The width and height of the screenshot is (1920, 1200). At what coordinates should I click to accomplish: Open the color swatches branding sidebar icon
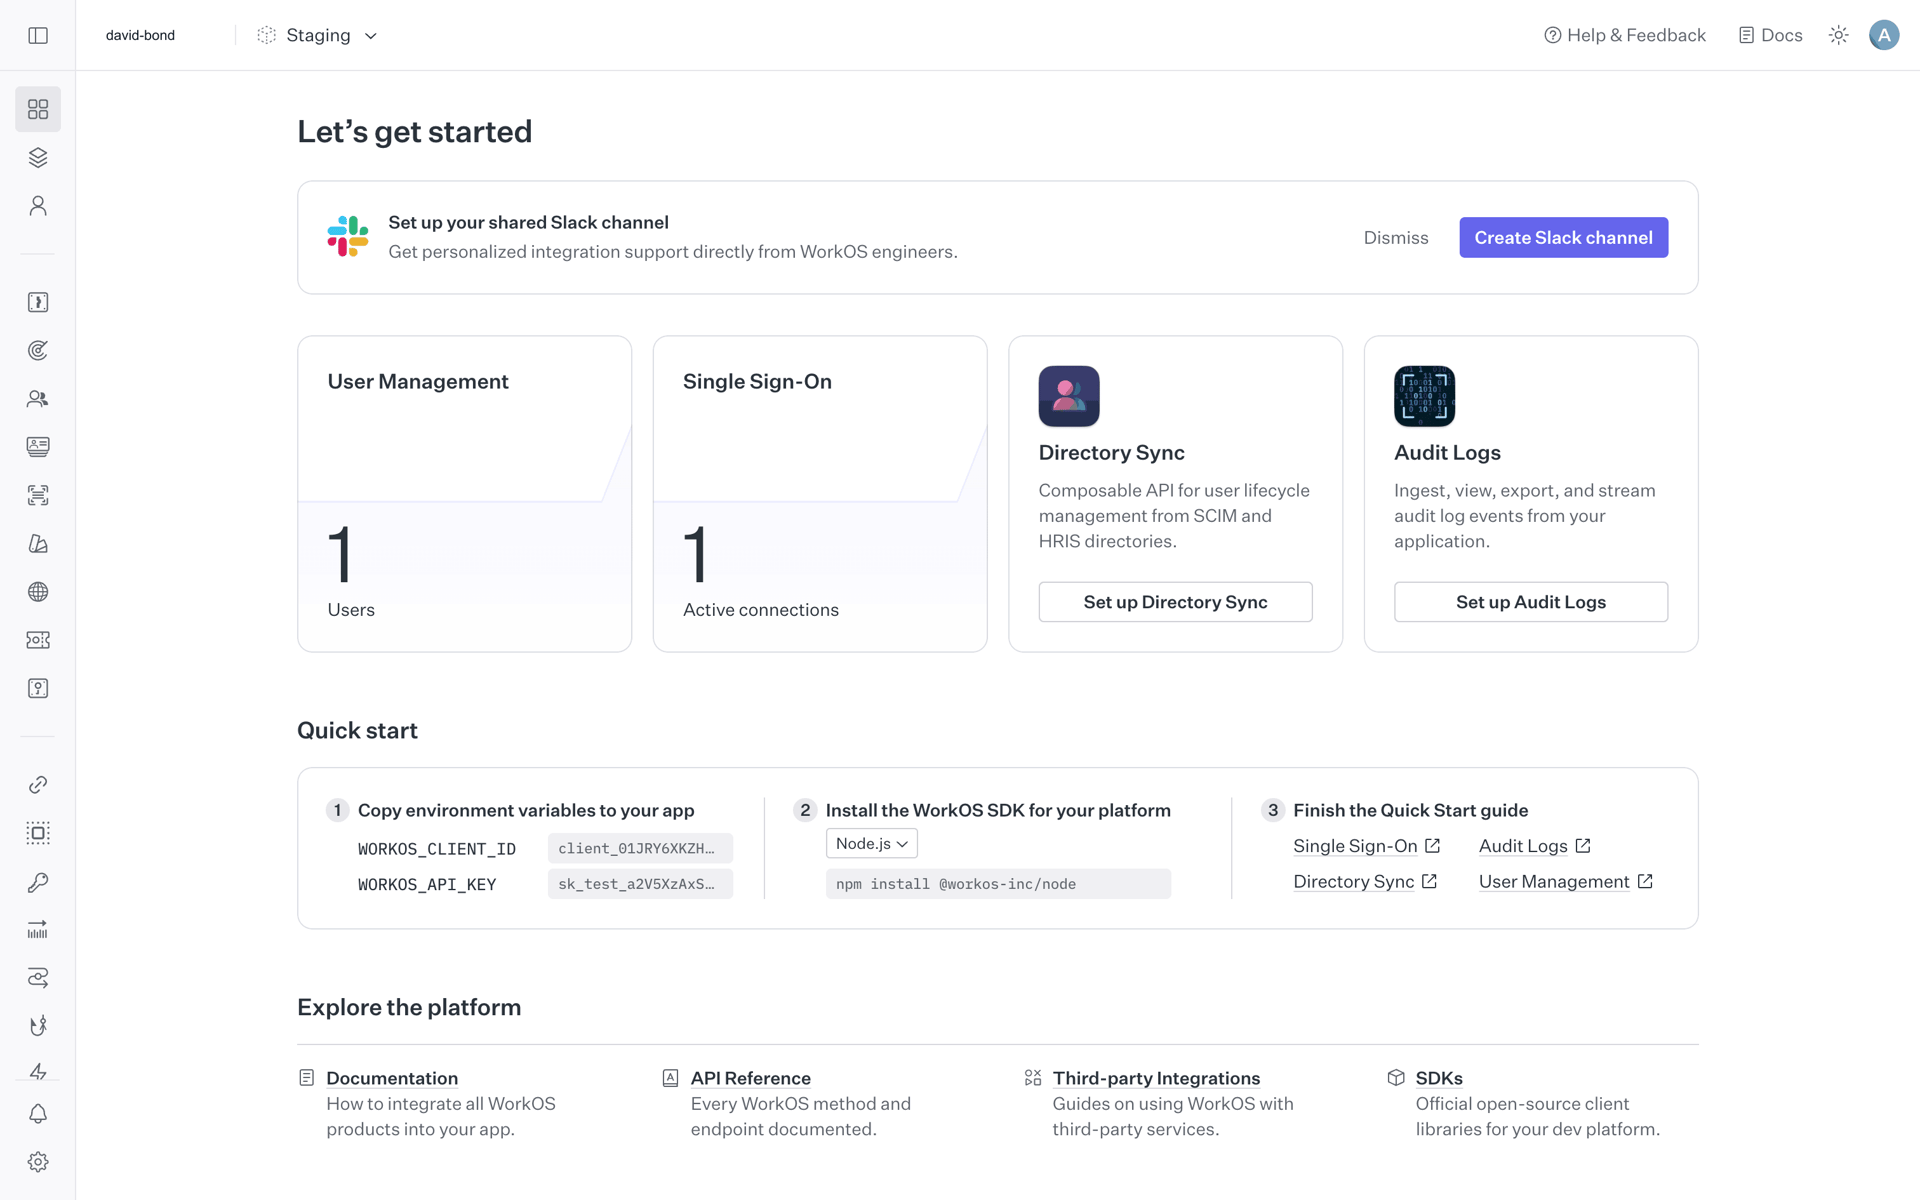(x=38, y=543)
